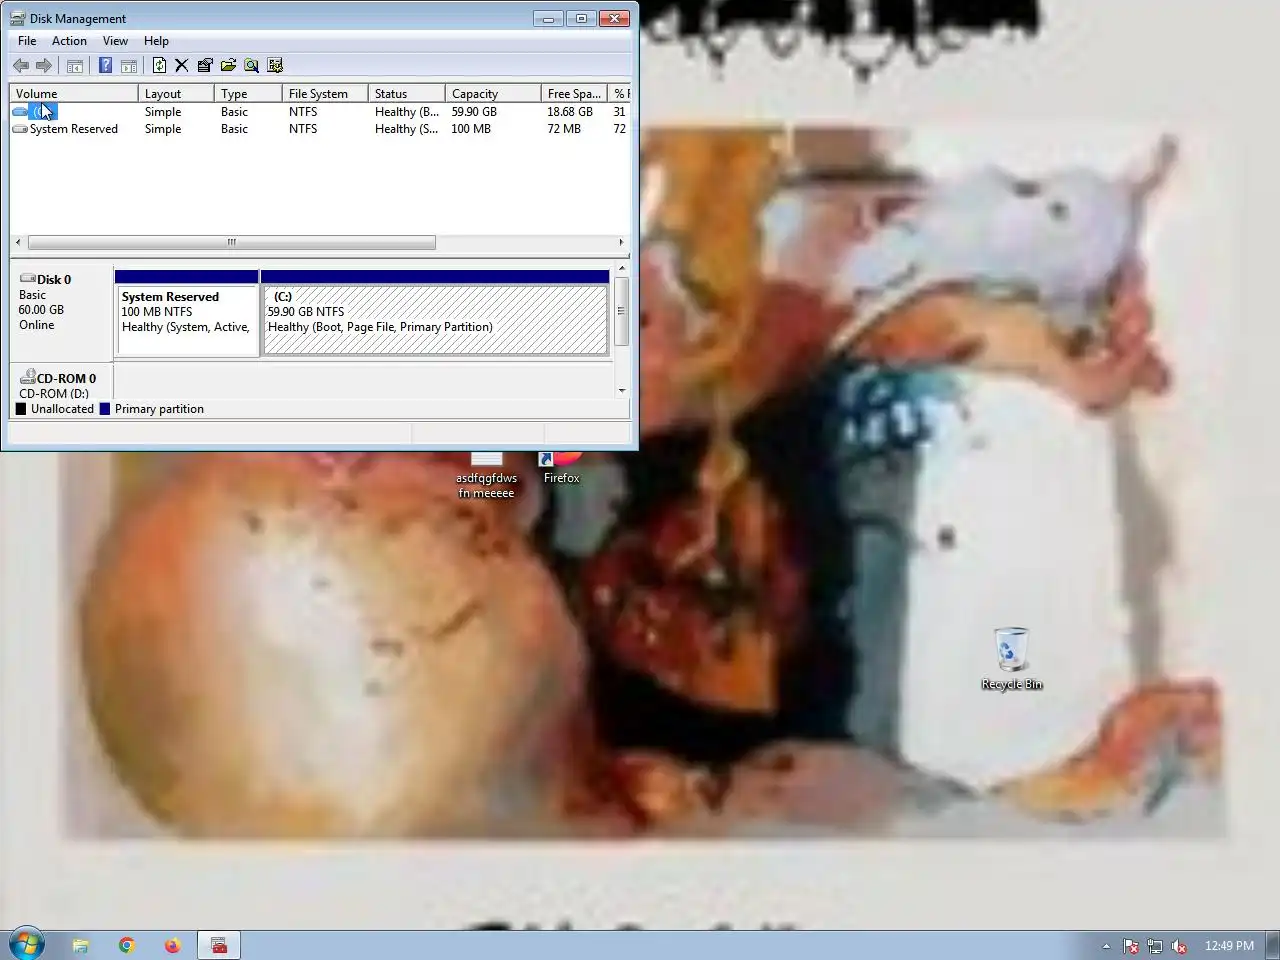Click the disk pane vertical scrollbar thumb
Image resolution: width=1280 pixels, height=960 pixels.
click(x=622, y=311)
